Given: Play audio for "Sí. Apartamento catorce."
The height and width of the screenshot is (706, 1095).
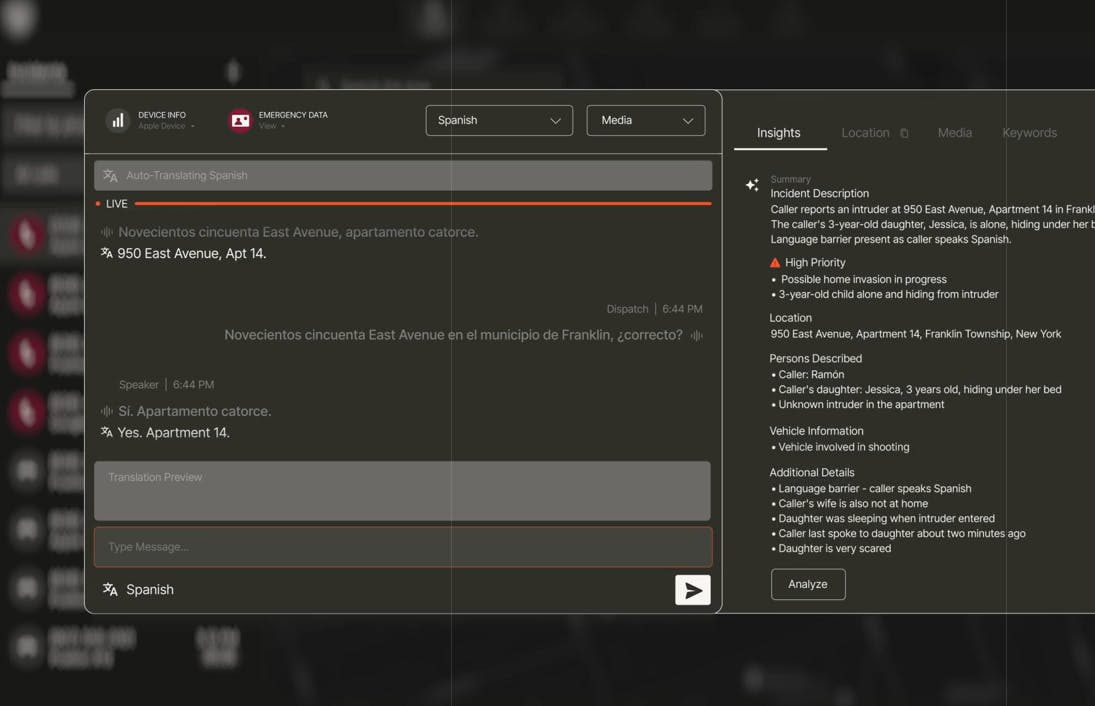Looking at the screenshot, I should point(107,411).
